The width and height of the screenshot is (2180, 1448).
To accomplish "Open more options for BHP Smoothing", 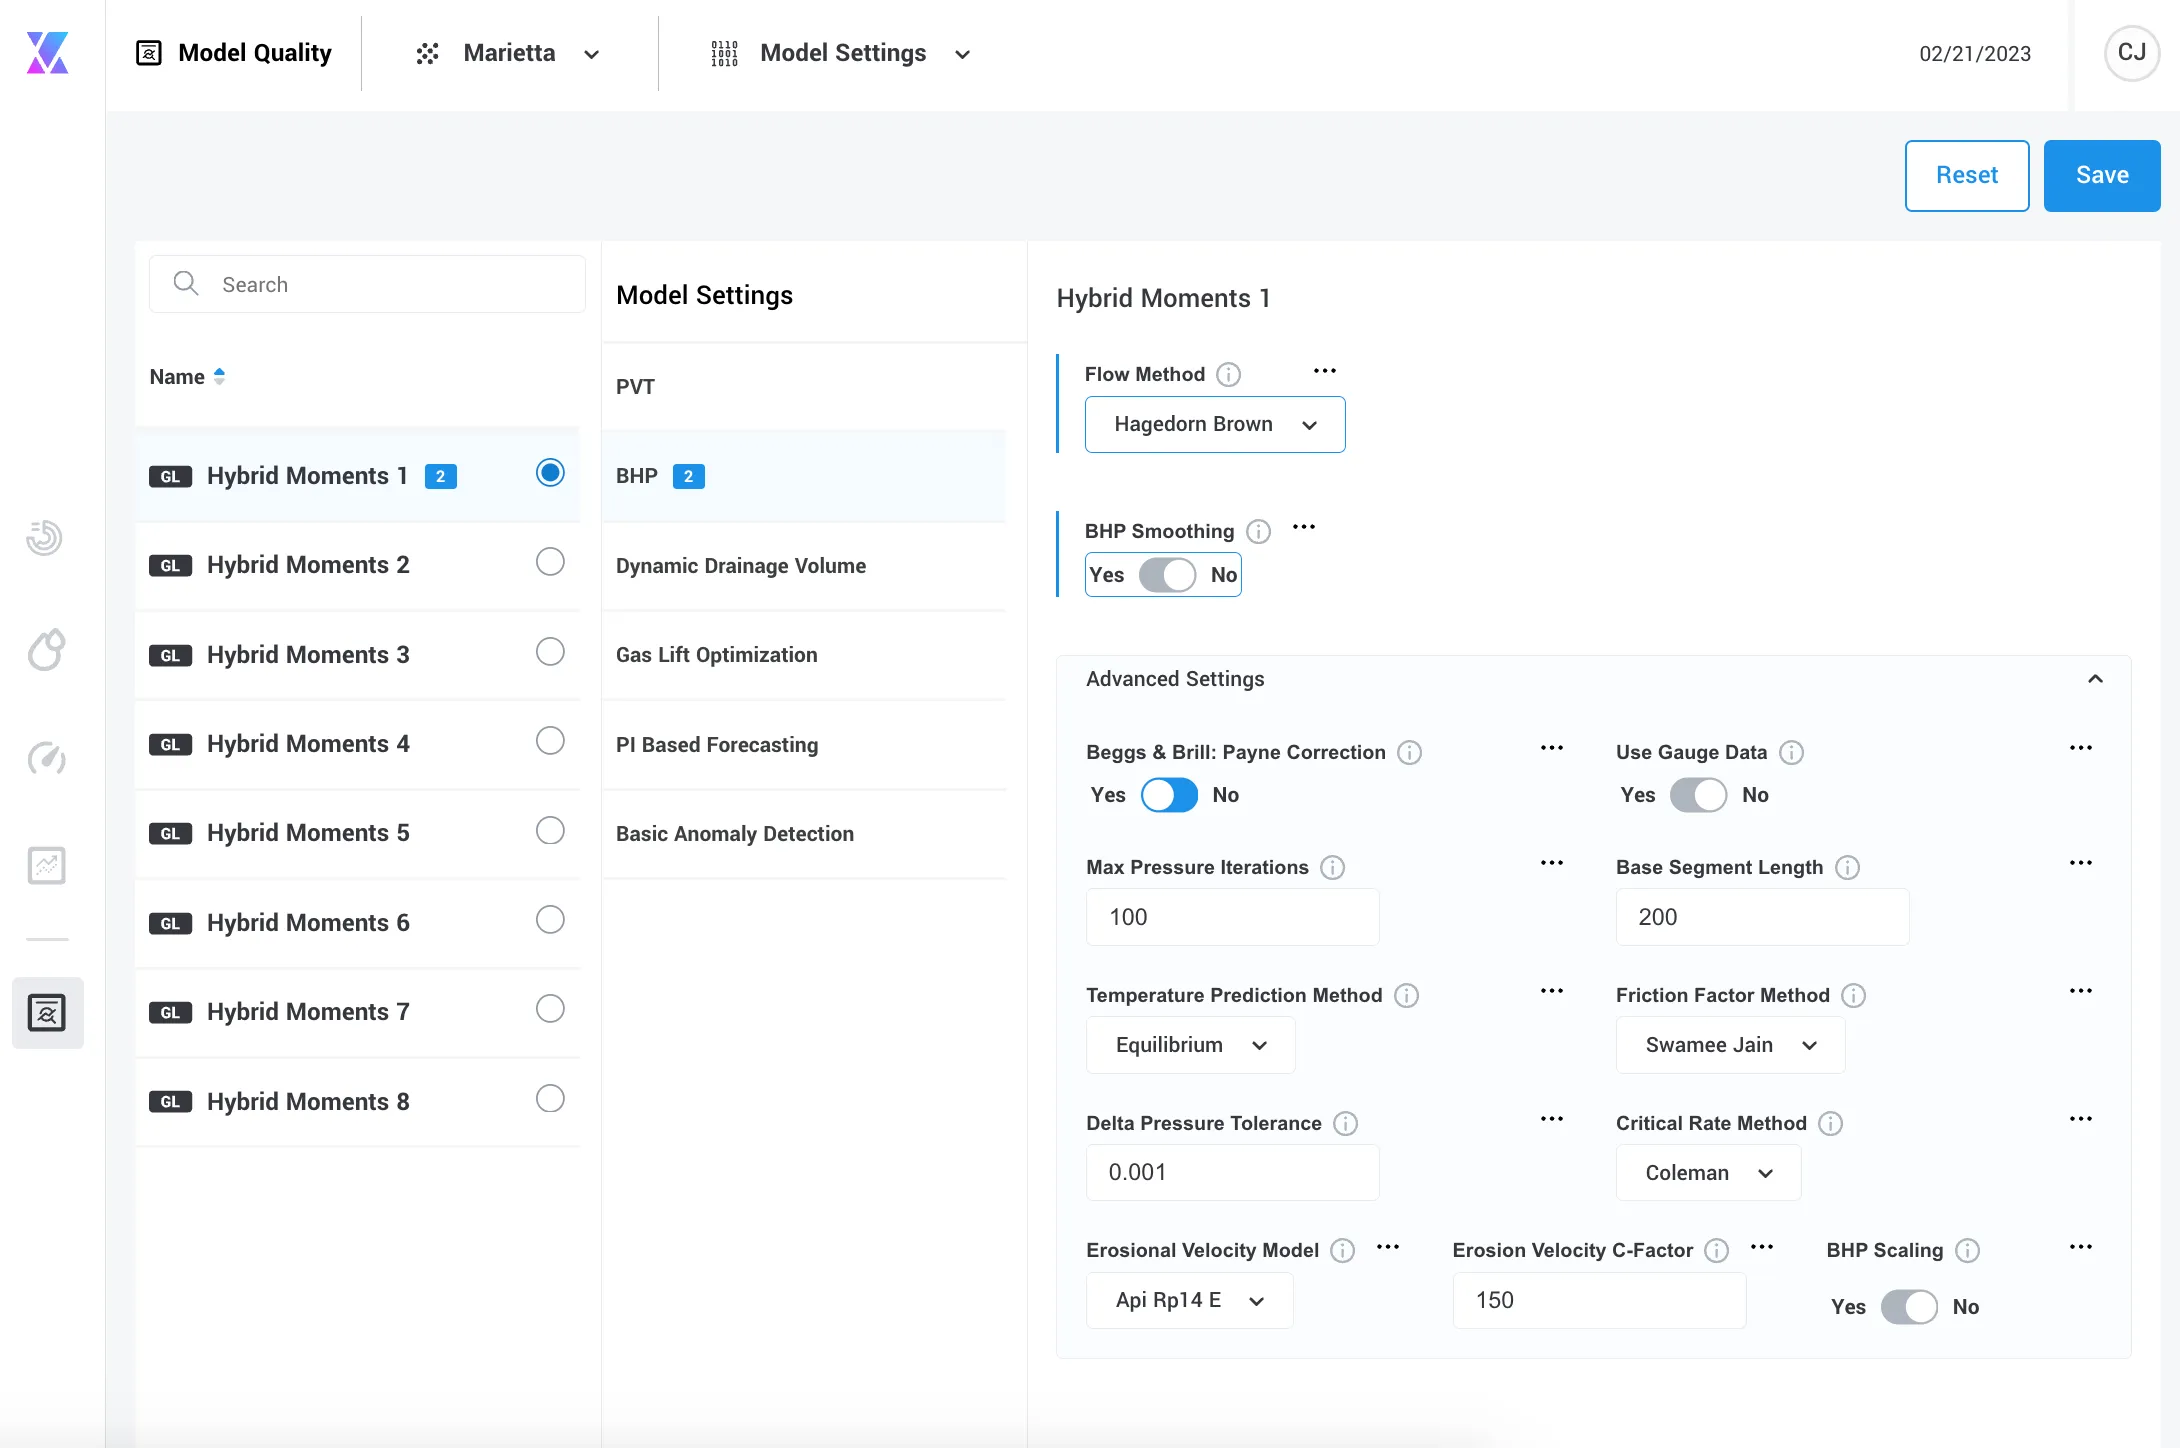I will tap(1304, 527).
